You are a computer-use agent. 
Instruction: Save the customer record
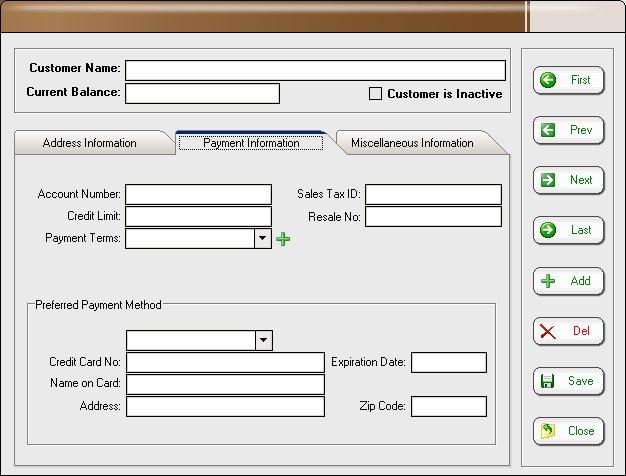pos(568,381)
